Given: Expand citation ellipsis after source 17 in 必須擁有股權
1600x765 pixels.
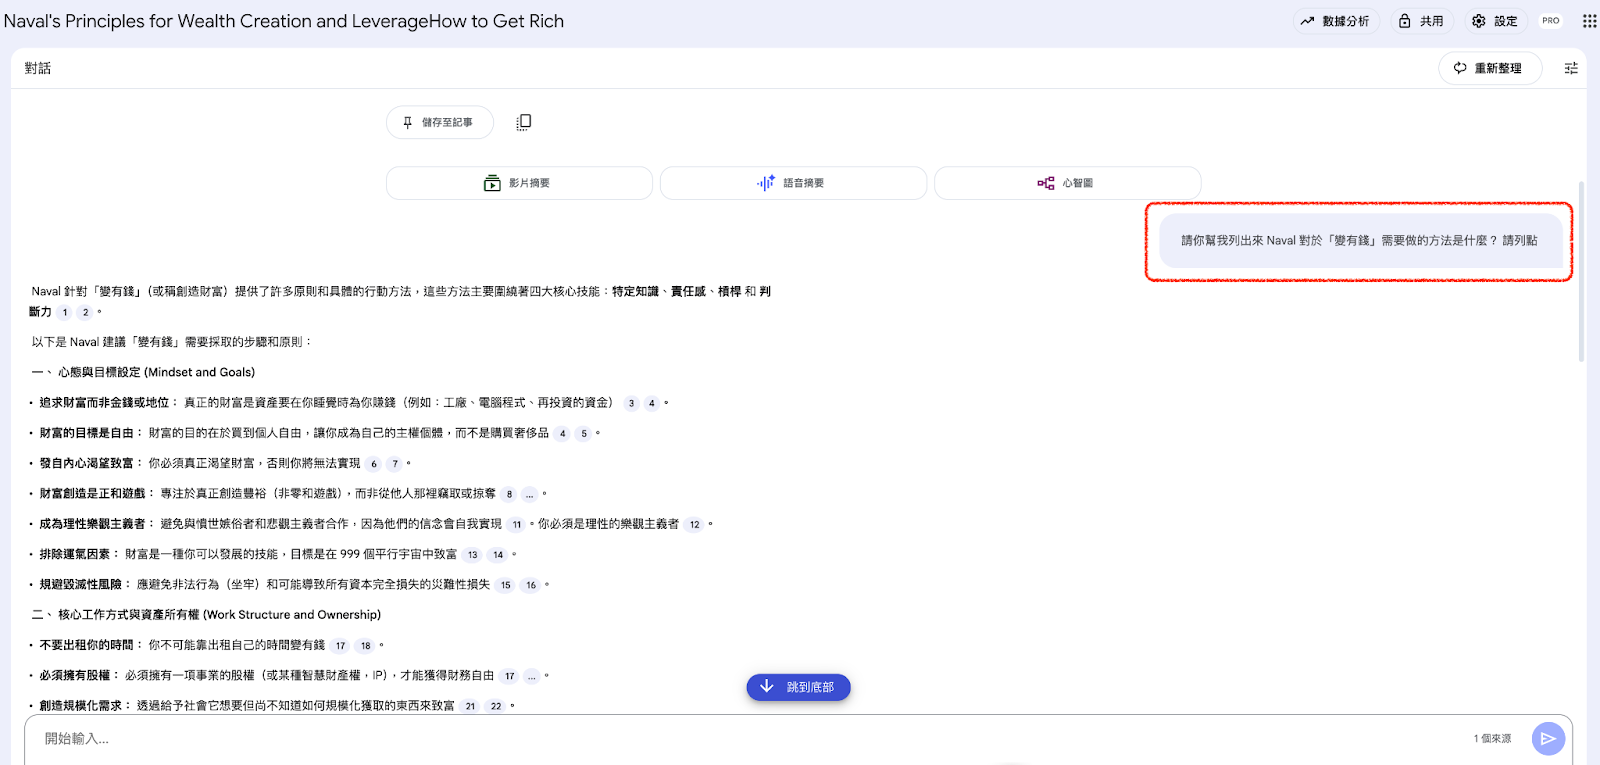Looking at the screenshot, I should [x=531, y=676].
